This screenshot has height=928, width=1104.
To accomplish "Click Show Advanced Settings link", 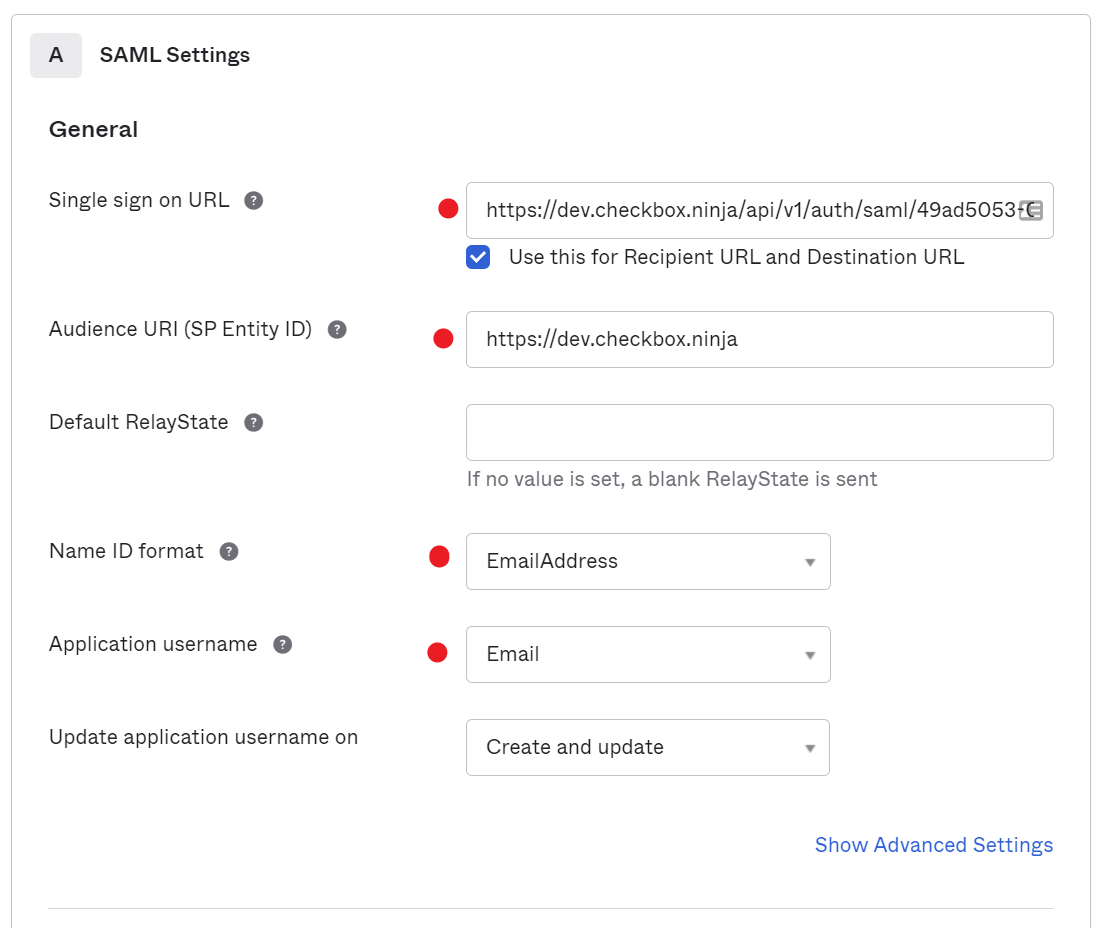I will point(934,845).
